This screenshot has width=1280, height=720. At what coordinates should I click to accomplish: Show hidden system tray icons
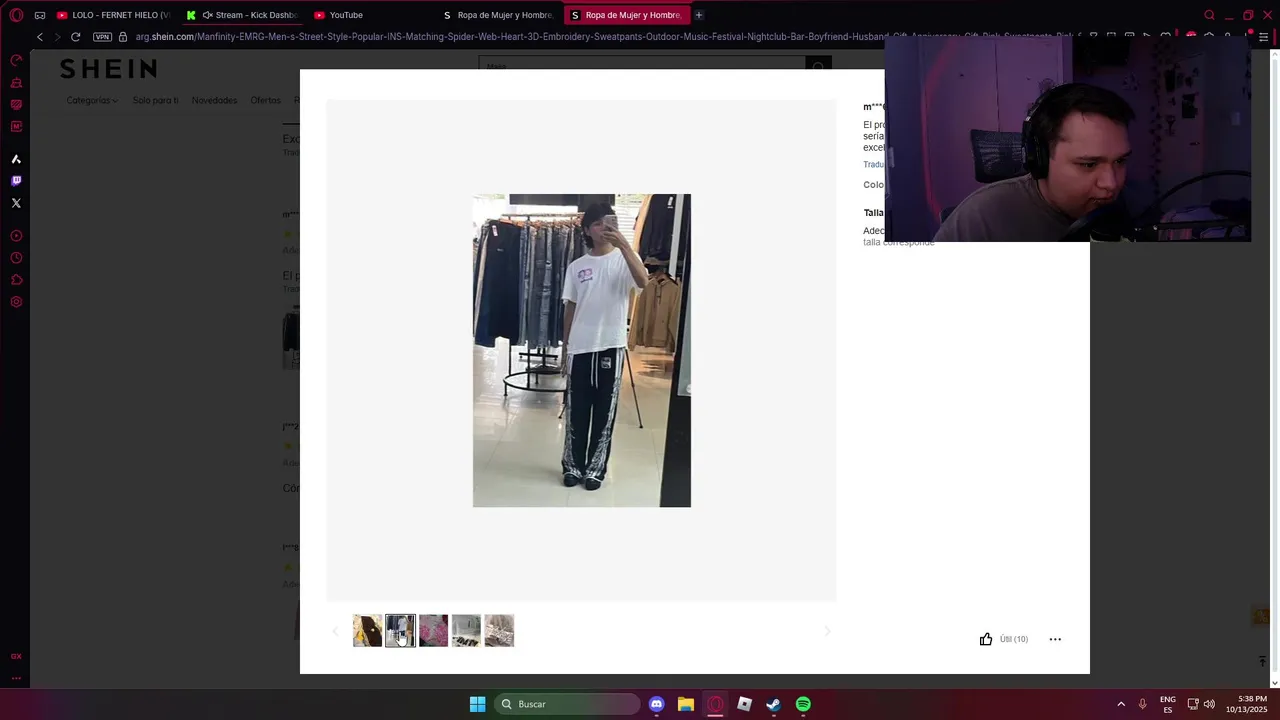coord(1121,704)
